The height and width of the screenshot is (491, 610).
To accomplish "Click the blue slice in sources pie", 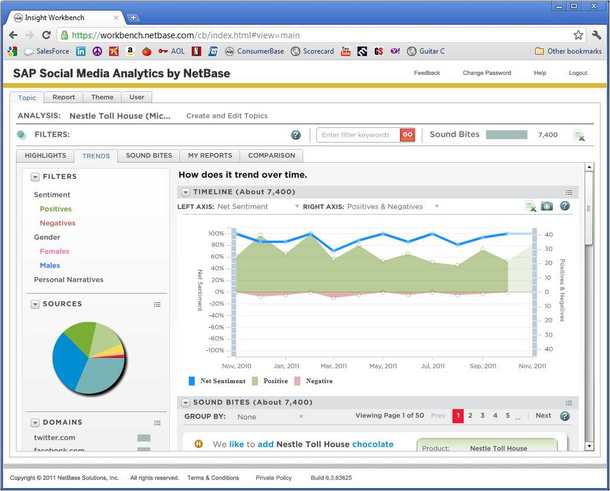I will tap(68, 360).
